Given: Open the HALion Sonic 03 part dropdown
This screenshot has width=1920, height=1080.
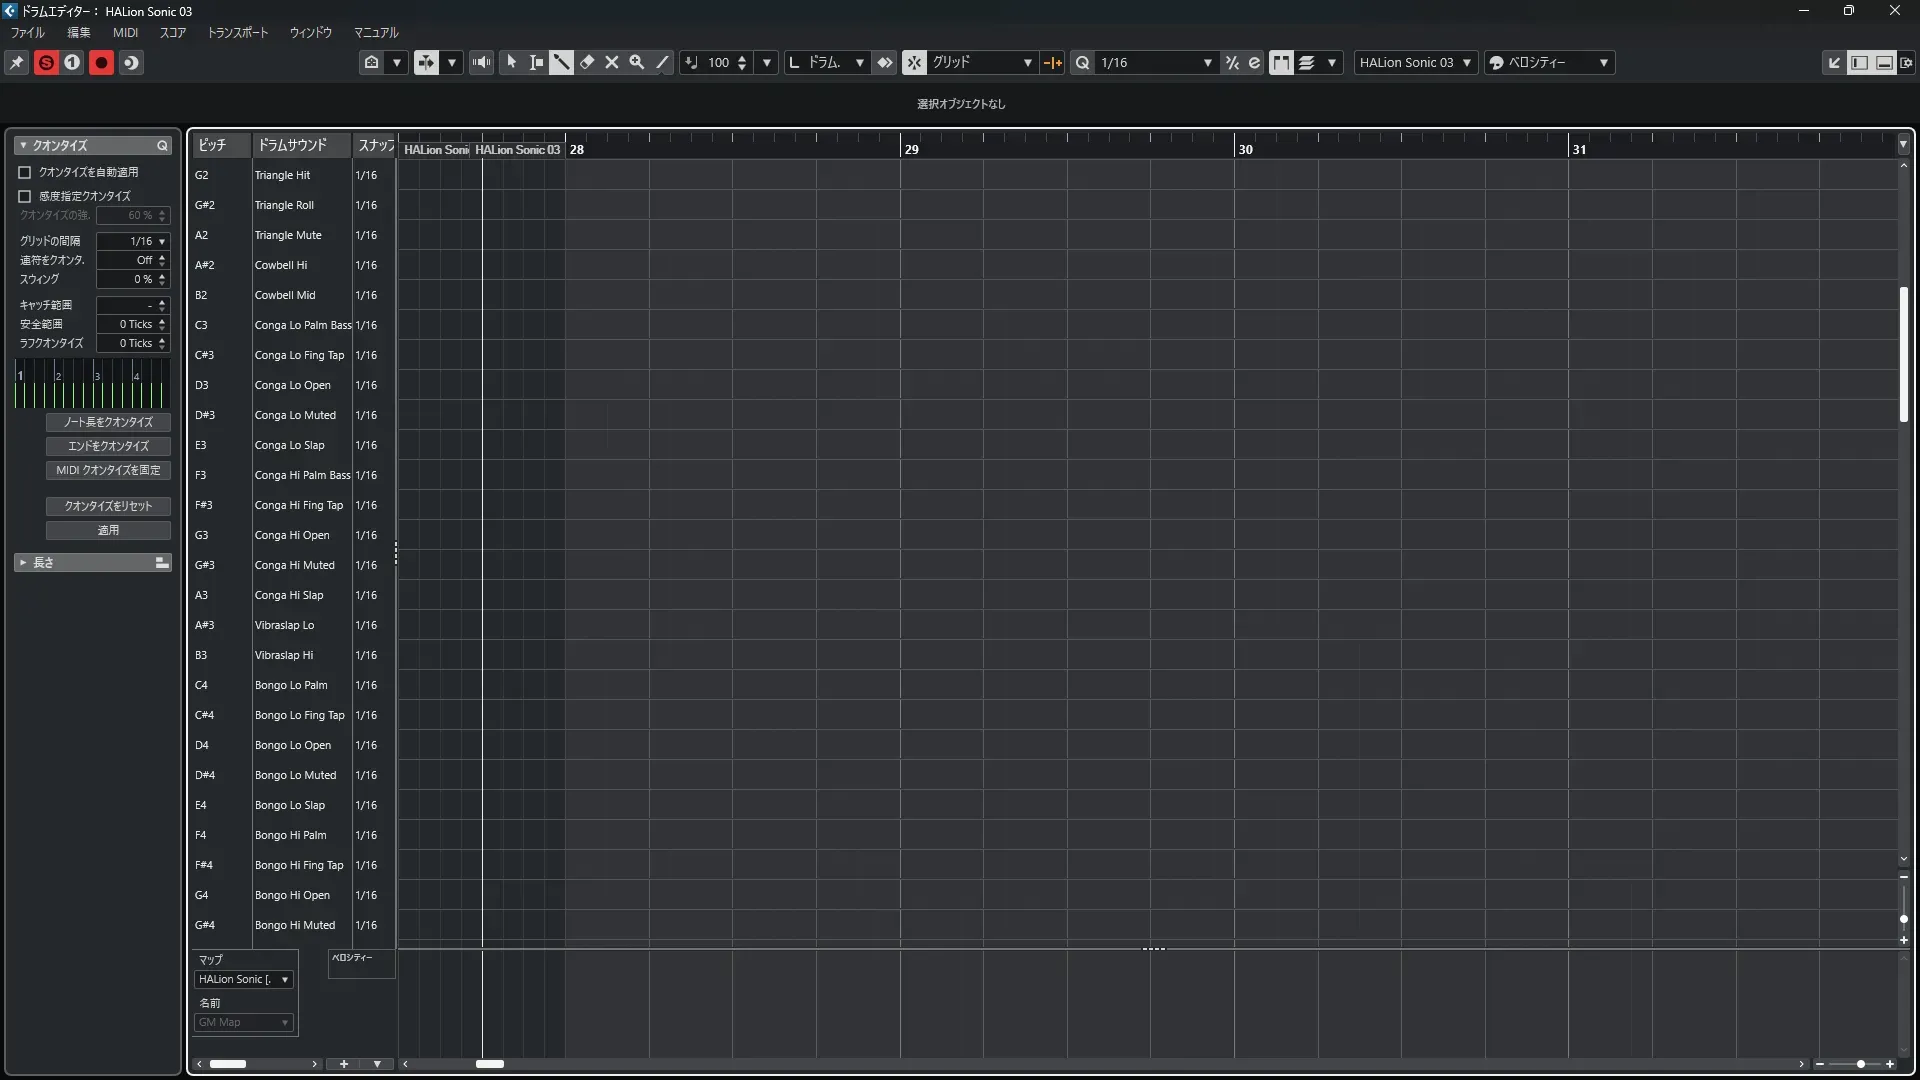Looking at the screenshot, I should pyautogui.click(x=1415, y=63).
